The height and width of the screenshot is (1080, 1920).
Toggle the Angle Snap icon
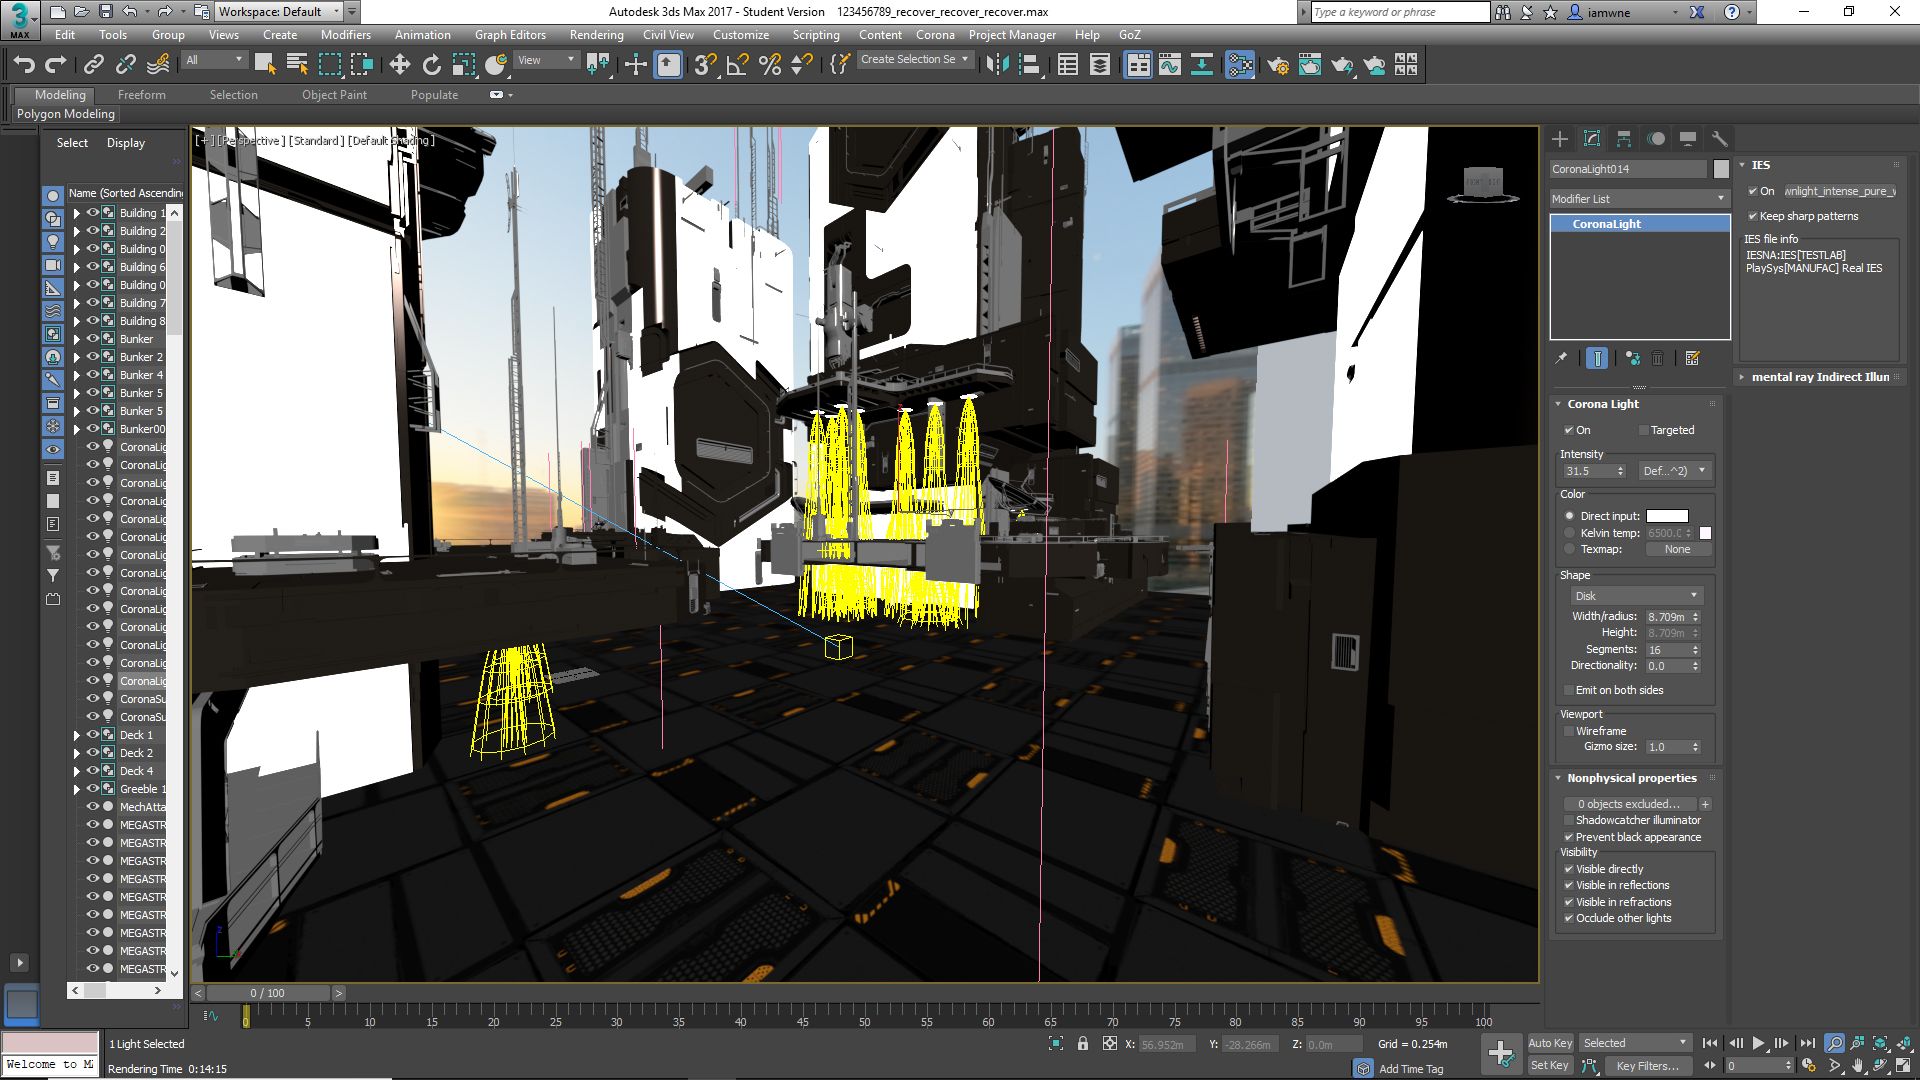click(x=737, y=65)
